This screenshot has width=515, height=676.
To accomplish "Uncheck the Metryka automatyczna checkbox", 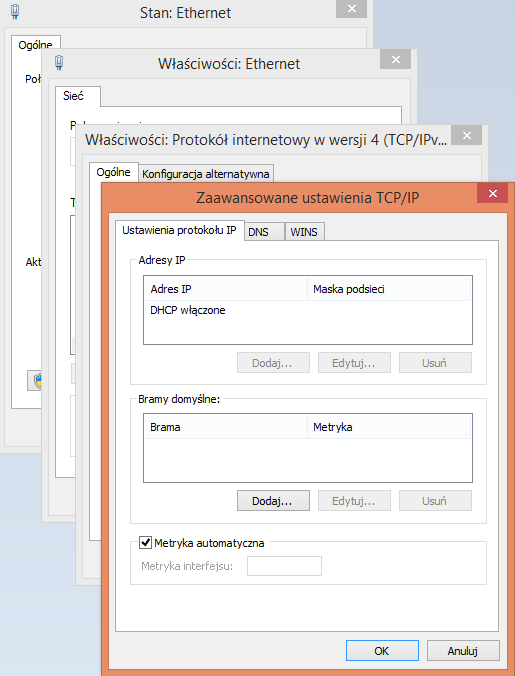I will pyautogui.click(x=146, y=542).
